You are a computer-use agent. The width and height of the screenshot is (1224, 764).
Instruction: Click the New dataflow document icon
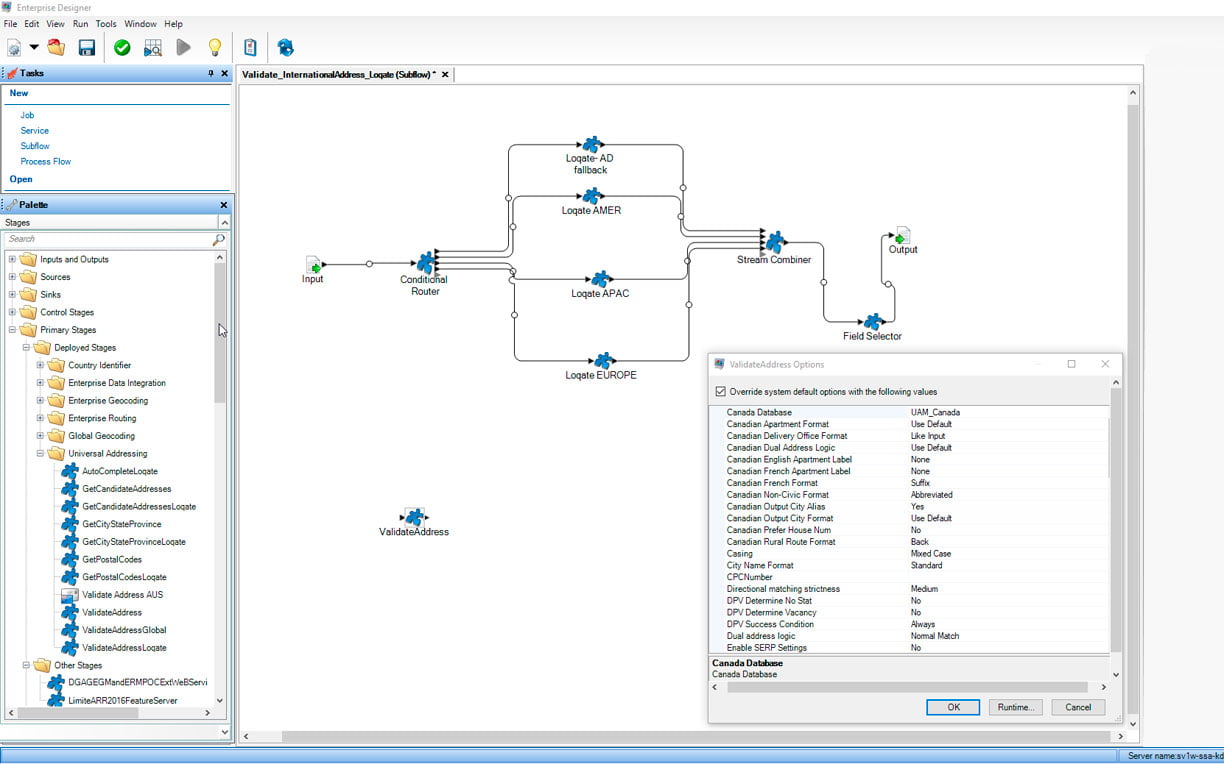(14, 47)
